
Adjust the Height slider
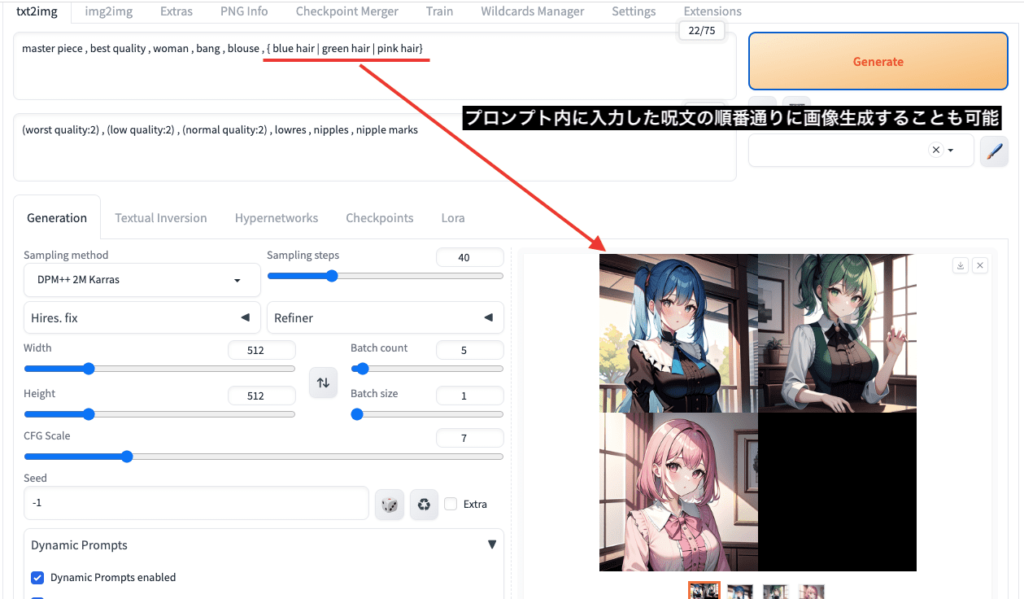coord(159,414)
